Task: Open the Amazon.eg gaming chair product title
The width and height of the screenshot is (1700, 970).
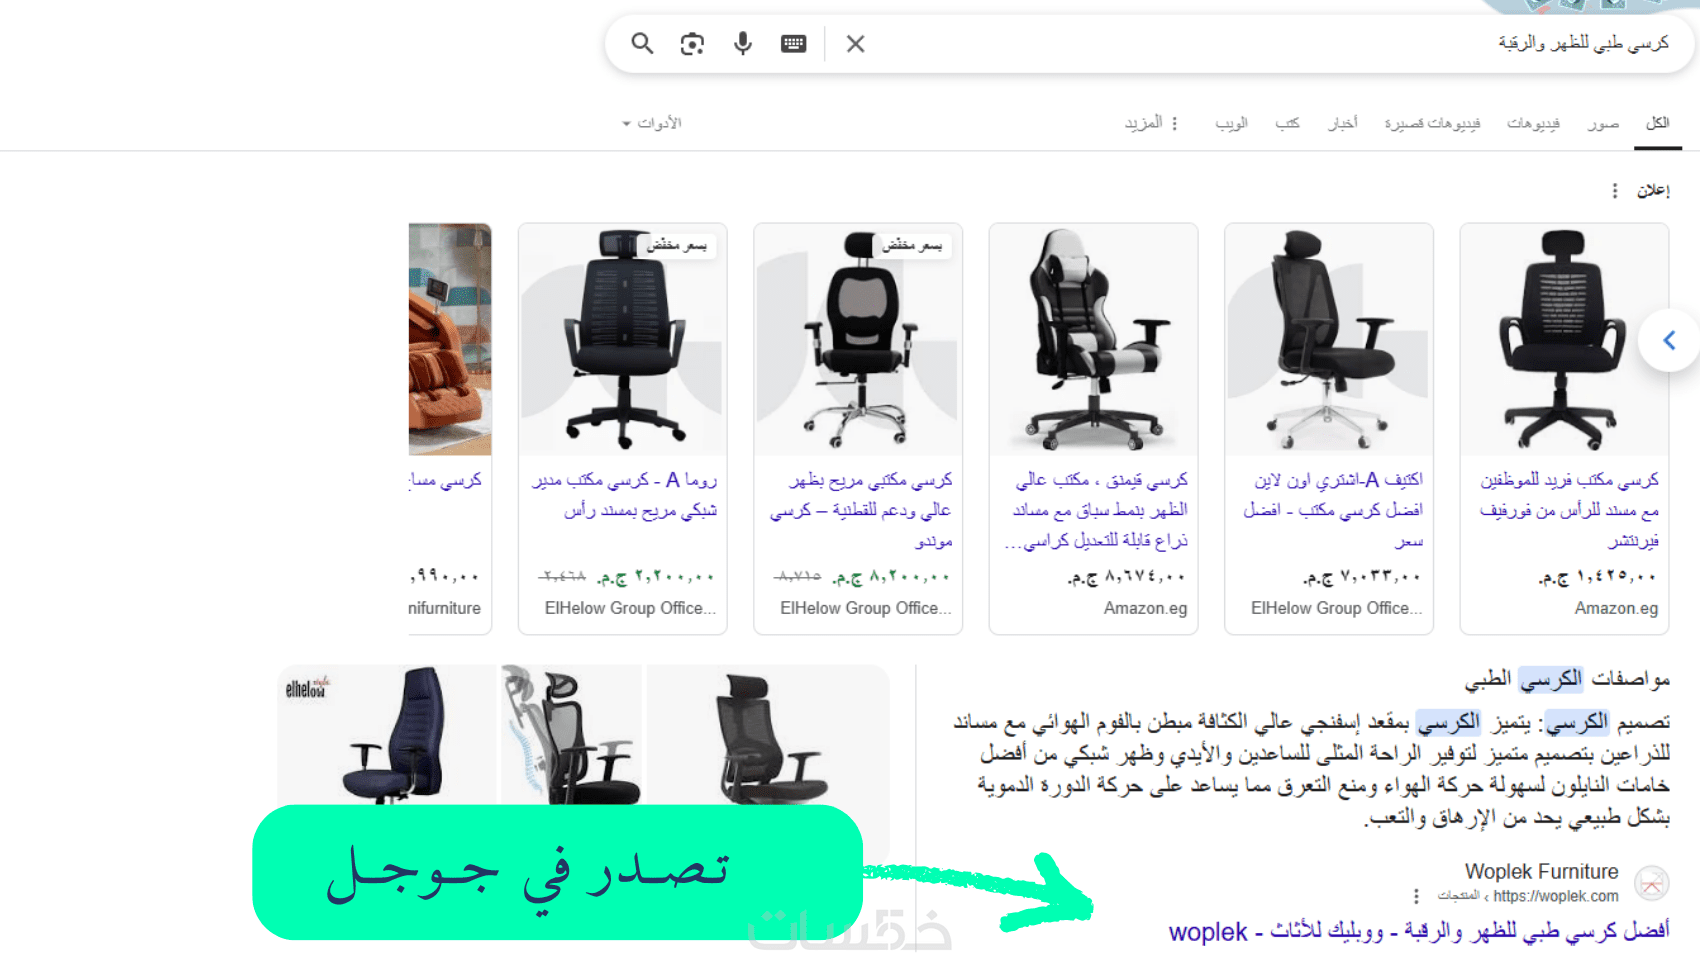Action: (x=1096, y=510)
